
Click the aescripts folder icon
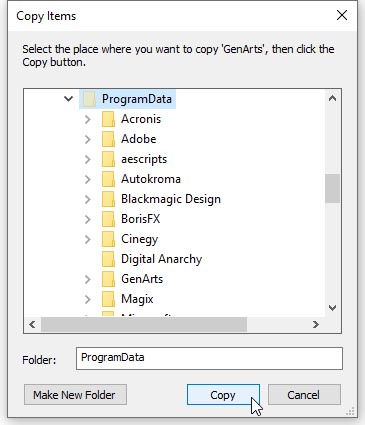[108, 159]
